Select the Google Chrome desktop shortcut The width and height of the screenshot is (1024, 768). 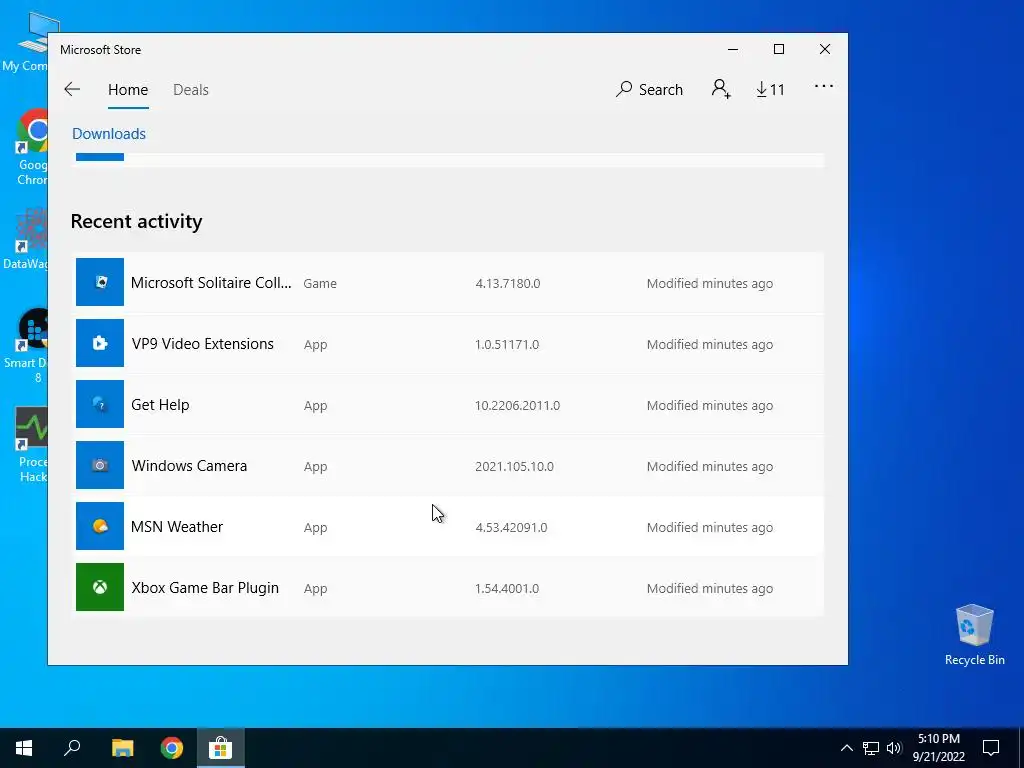coord(32,148)
